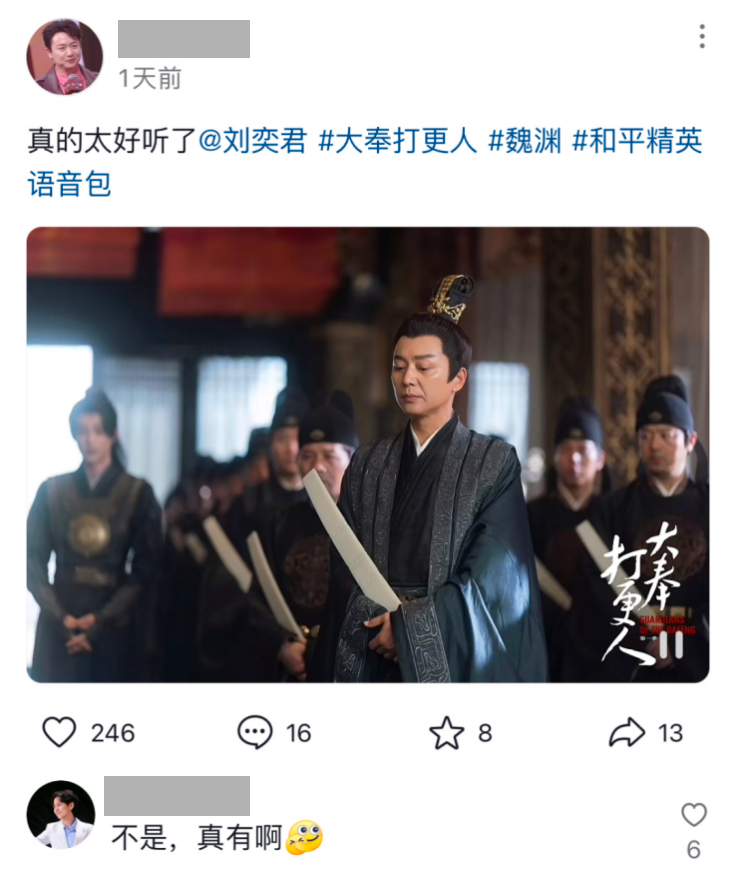Share the post using the arrow icon

626,732
